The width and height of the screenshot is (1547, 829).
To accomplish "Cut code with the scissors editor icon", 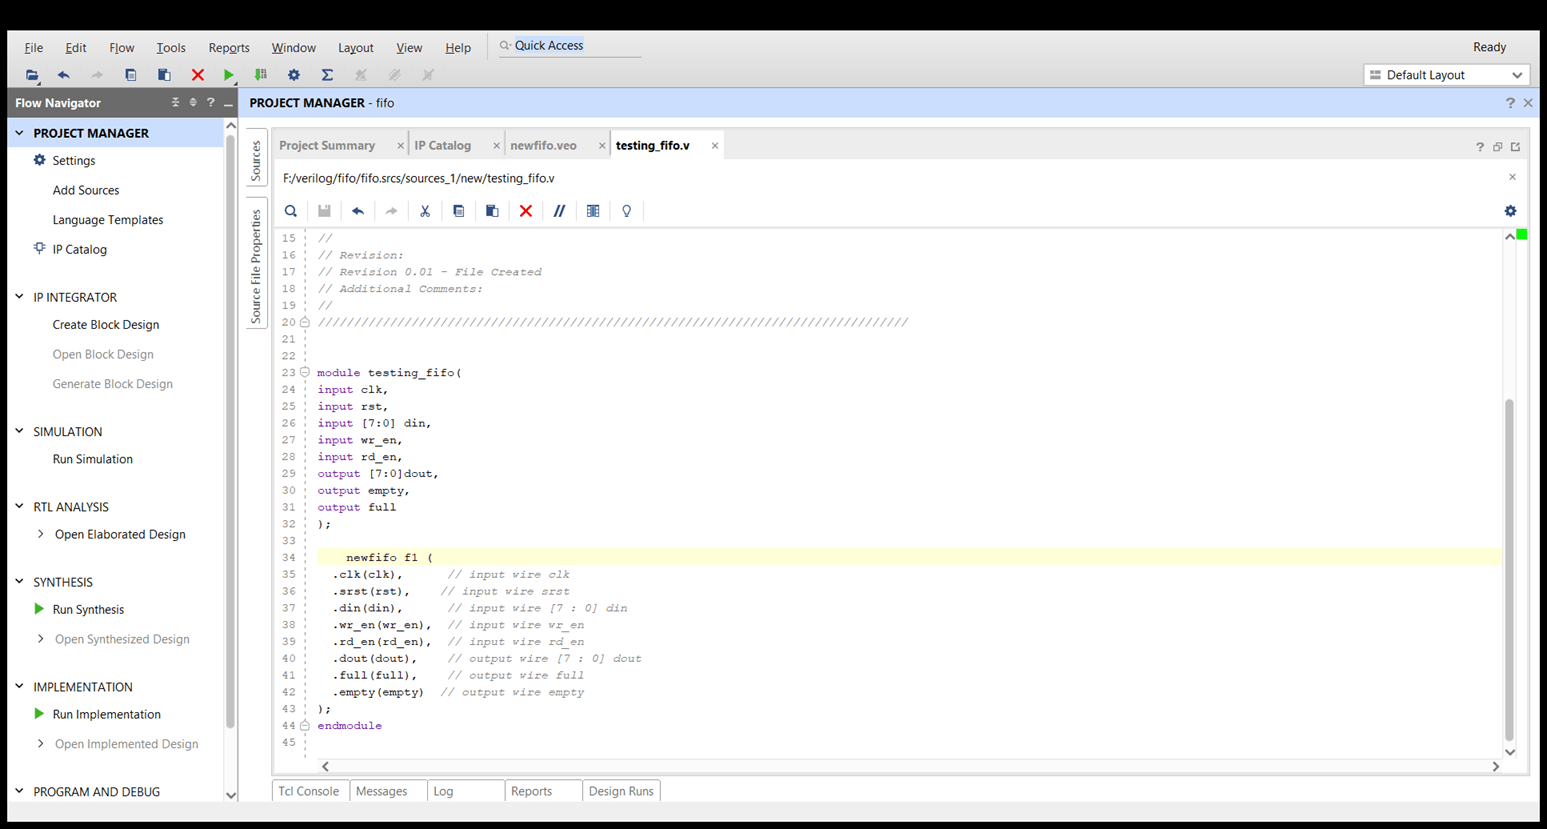I will [x=425, y=211].
